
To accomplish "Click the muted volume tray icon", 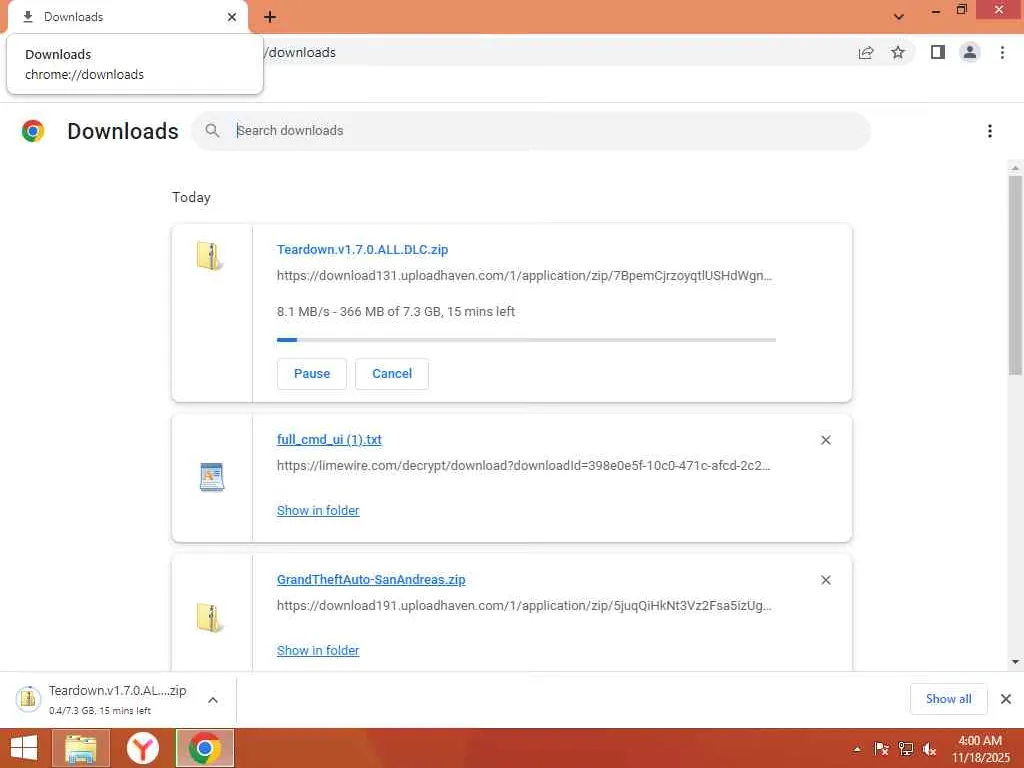I will [929, 749].
